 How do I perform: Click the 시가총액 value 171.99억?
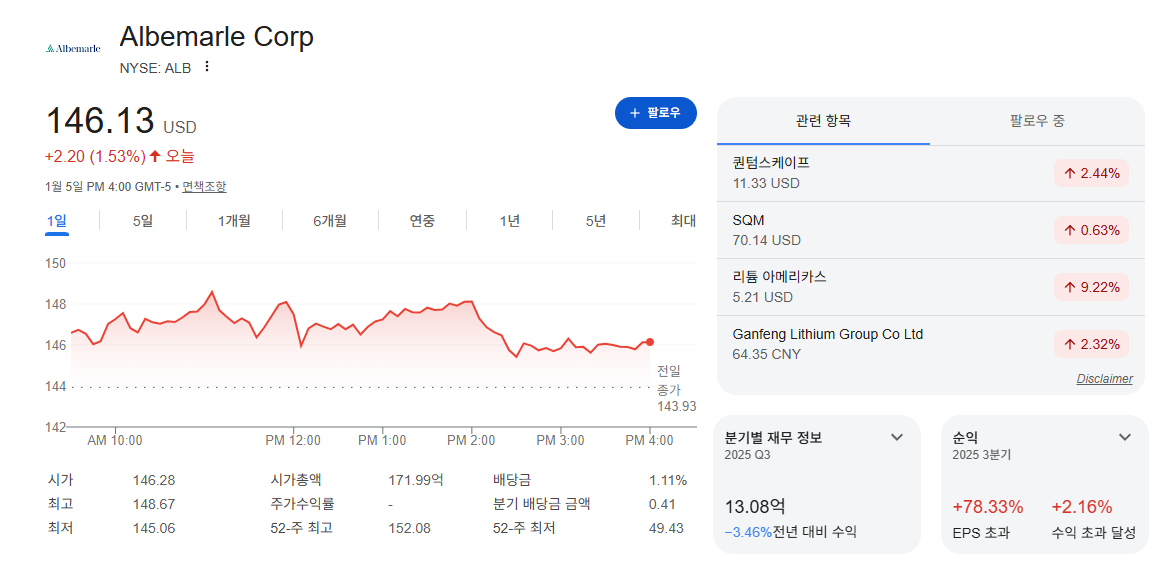pyautogui.click(x=416, y=480)
